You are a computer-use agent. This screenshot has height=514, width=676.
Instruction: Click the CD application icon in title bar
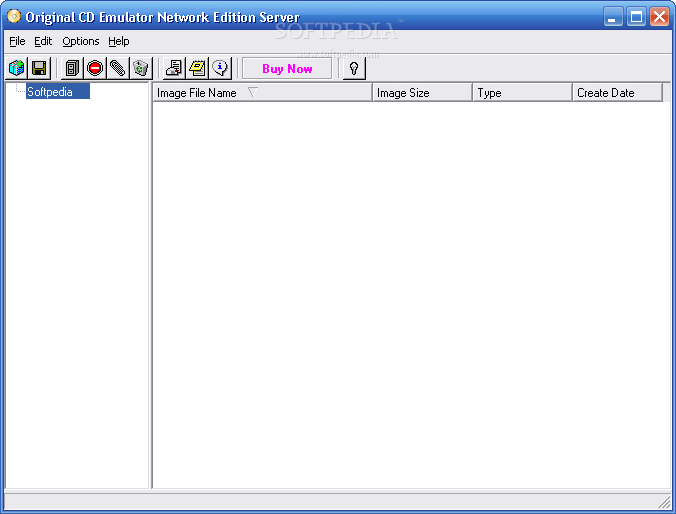(x=14, y=16)
